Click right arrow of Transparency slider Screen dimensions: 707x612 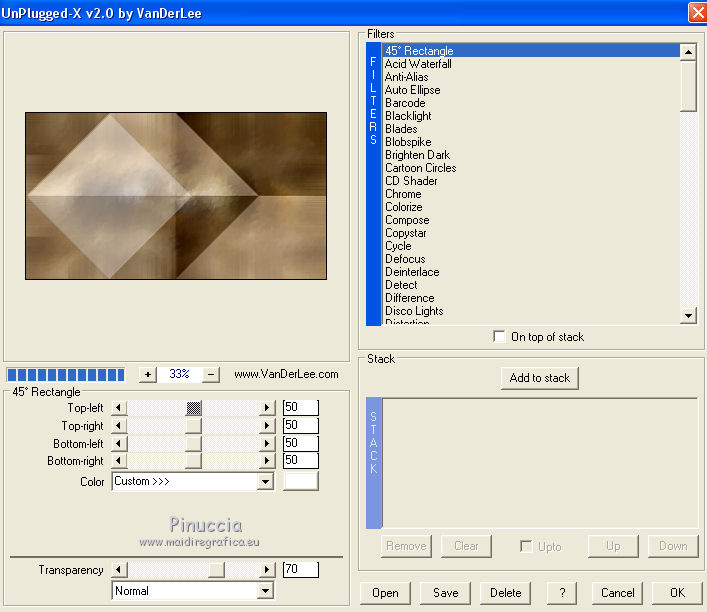point(267,570)
